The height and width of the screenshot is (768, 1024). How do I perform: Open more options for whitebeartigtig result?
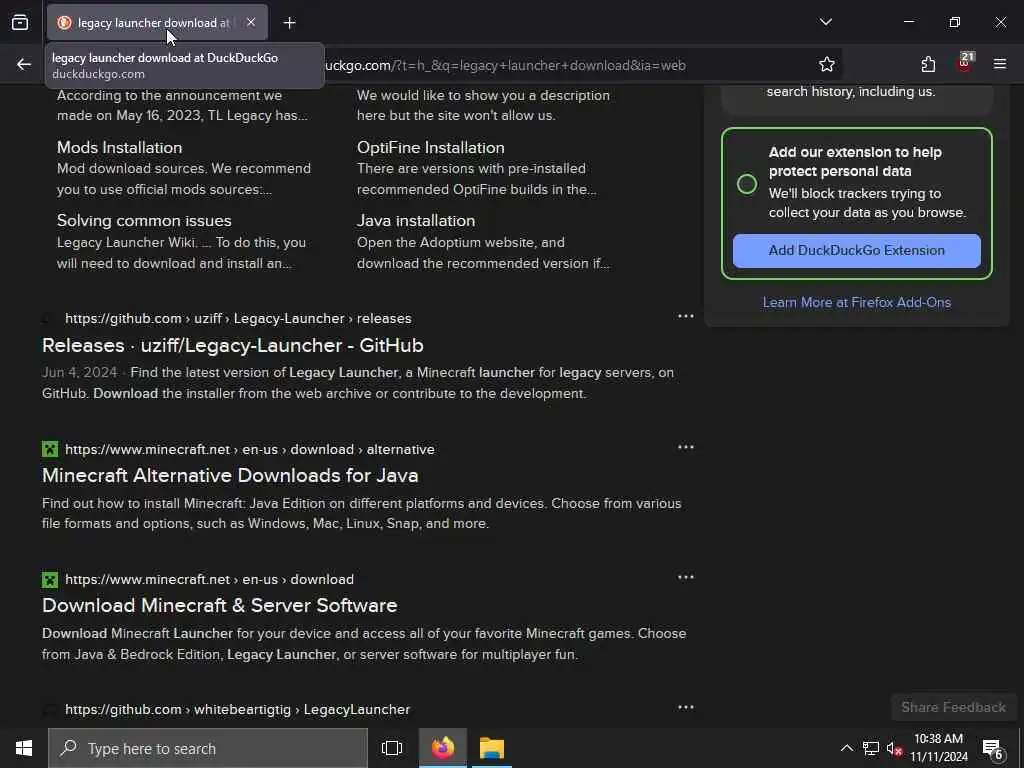pyautogui.click(x=686, y=707)
